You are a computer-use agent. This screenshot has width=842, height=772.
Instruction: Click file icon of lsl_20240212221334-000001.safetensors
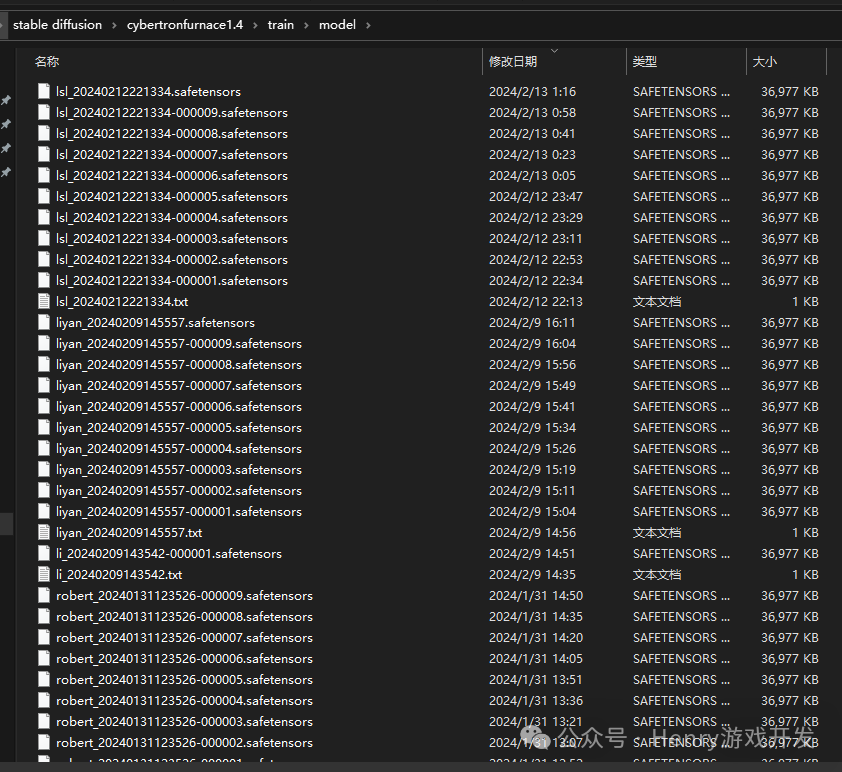point(43,280)
